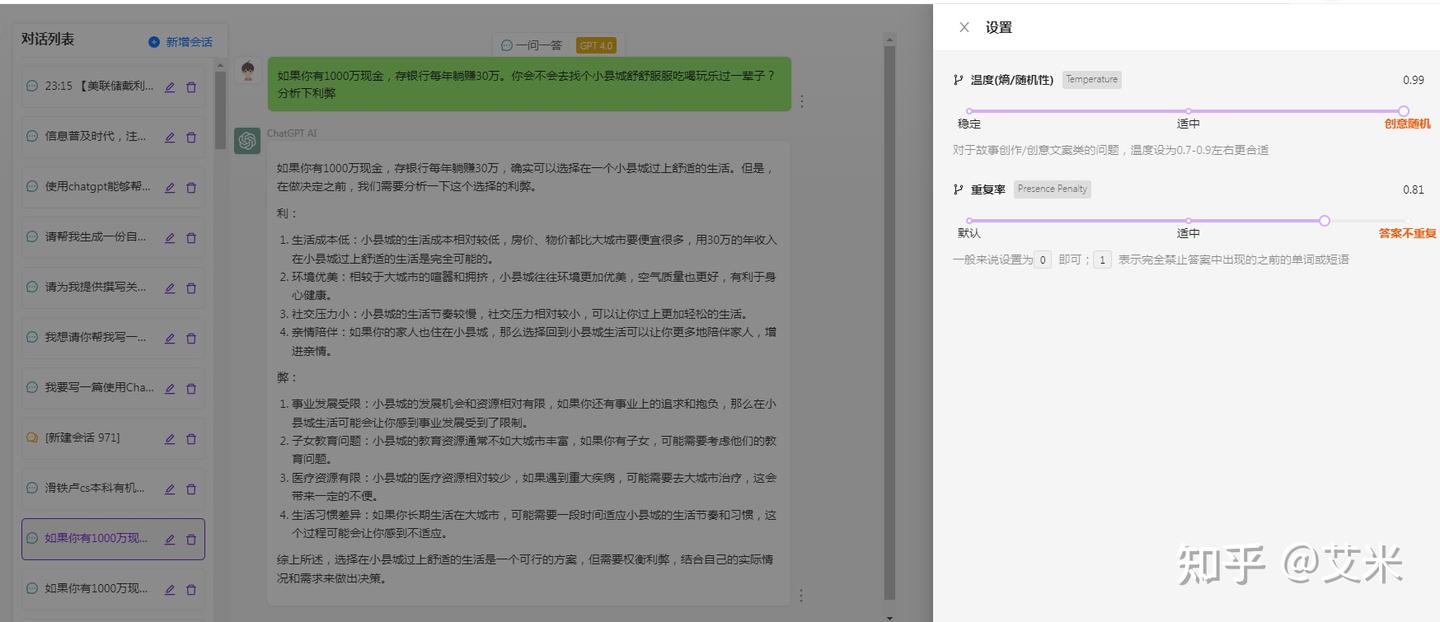The width and height of the screenshot is (1440, 622).
Task: Open the 信息普及时代 conversation
Action: 113,137
